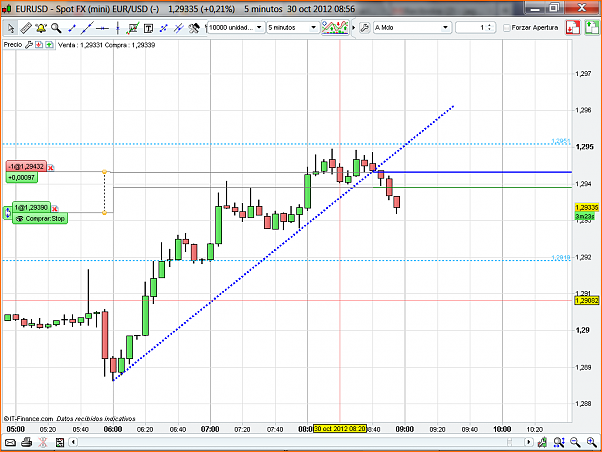Click the zoom reset magnifier icon
The image size is (602, 452).
[x=559, y=442]
